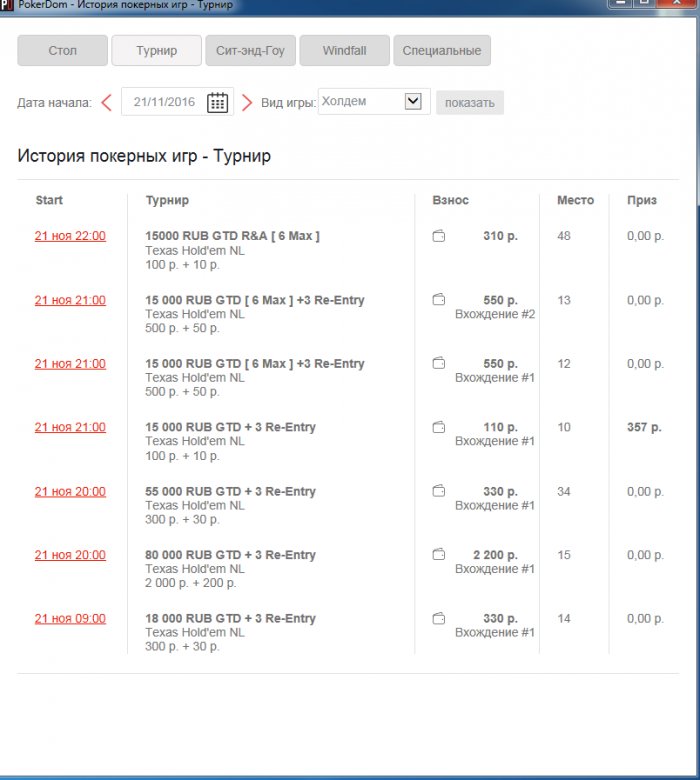The width and height of the screenshot is (700, 780).
Task: Click wallet icon in 55 000 RUB GTD row
Action: click(x=439, y=491)
